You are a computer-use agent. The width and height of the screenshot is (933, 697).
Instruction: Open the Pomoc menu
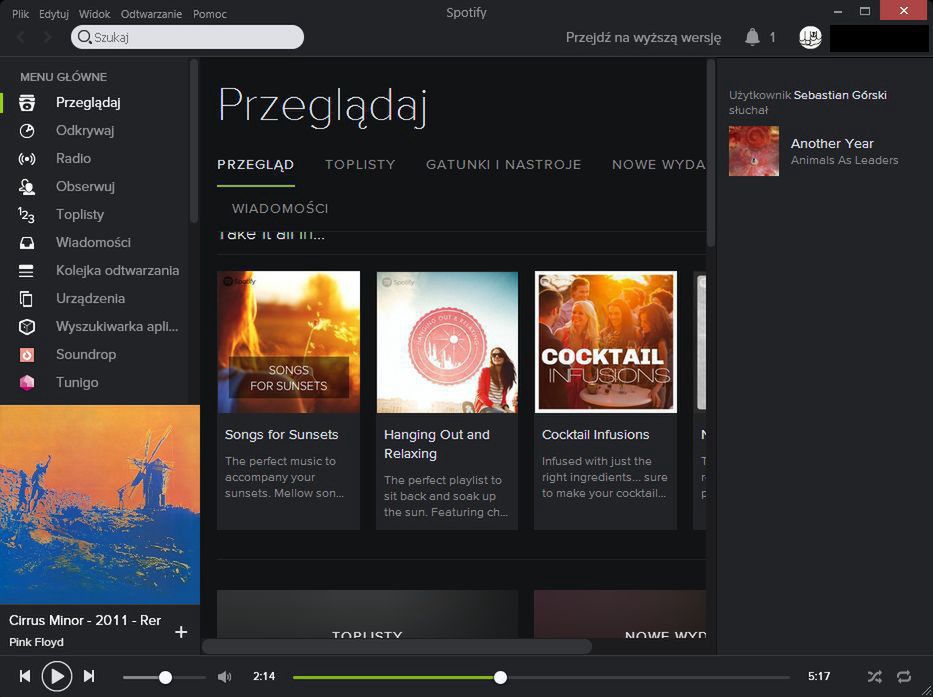pos(209,14)
